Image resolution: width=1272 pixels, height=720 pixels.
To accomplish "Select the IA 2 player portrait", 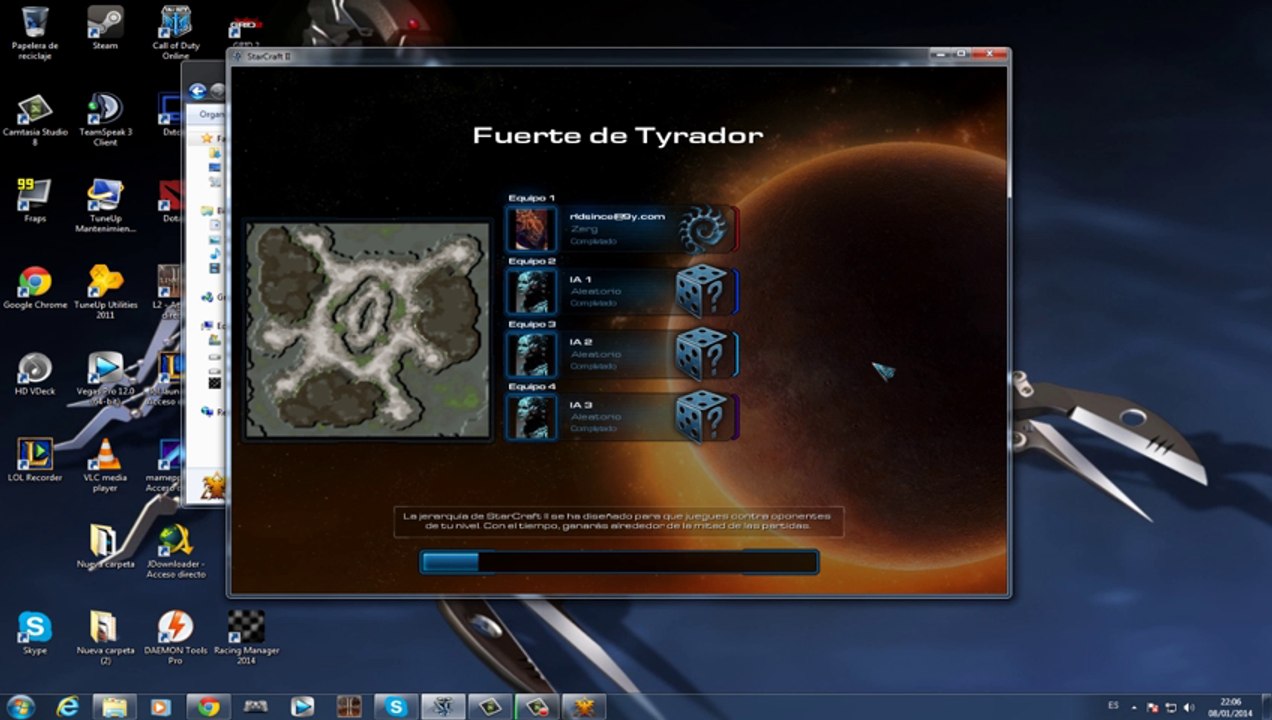I will (x=531, y=354).
